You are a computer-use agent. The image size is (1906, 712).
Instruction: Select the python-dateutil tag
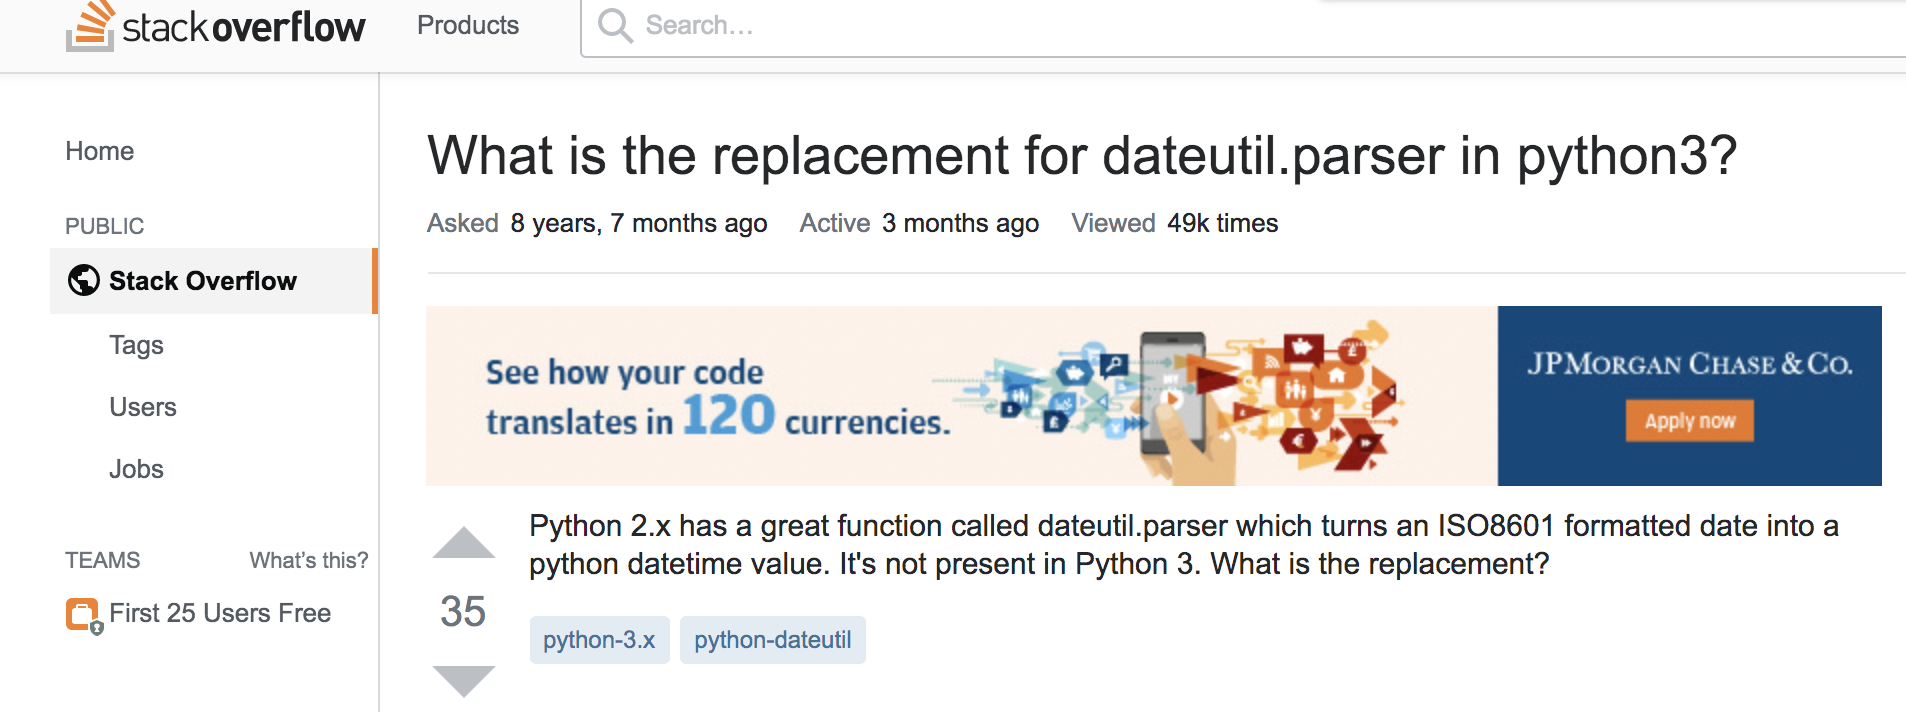pyautogui.click(x=772, y=639)
